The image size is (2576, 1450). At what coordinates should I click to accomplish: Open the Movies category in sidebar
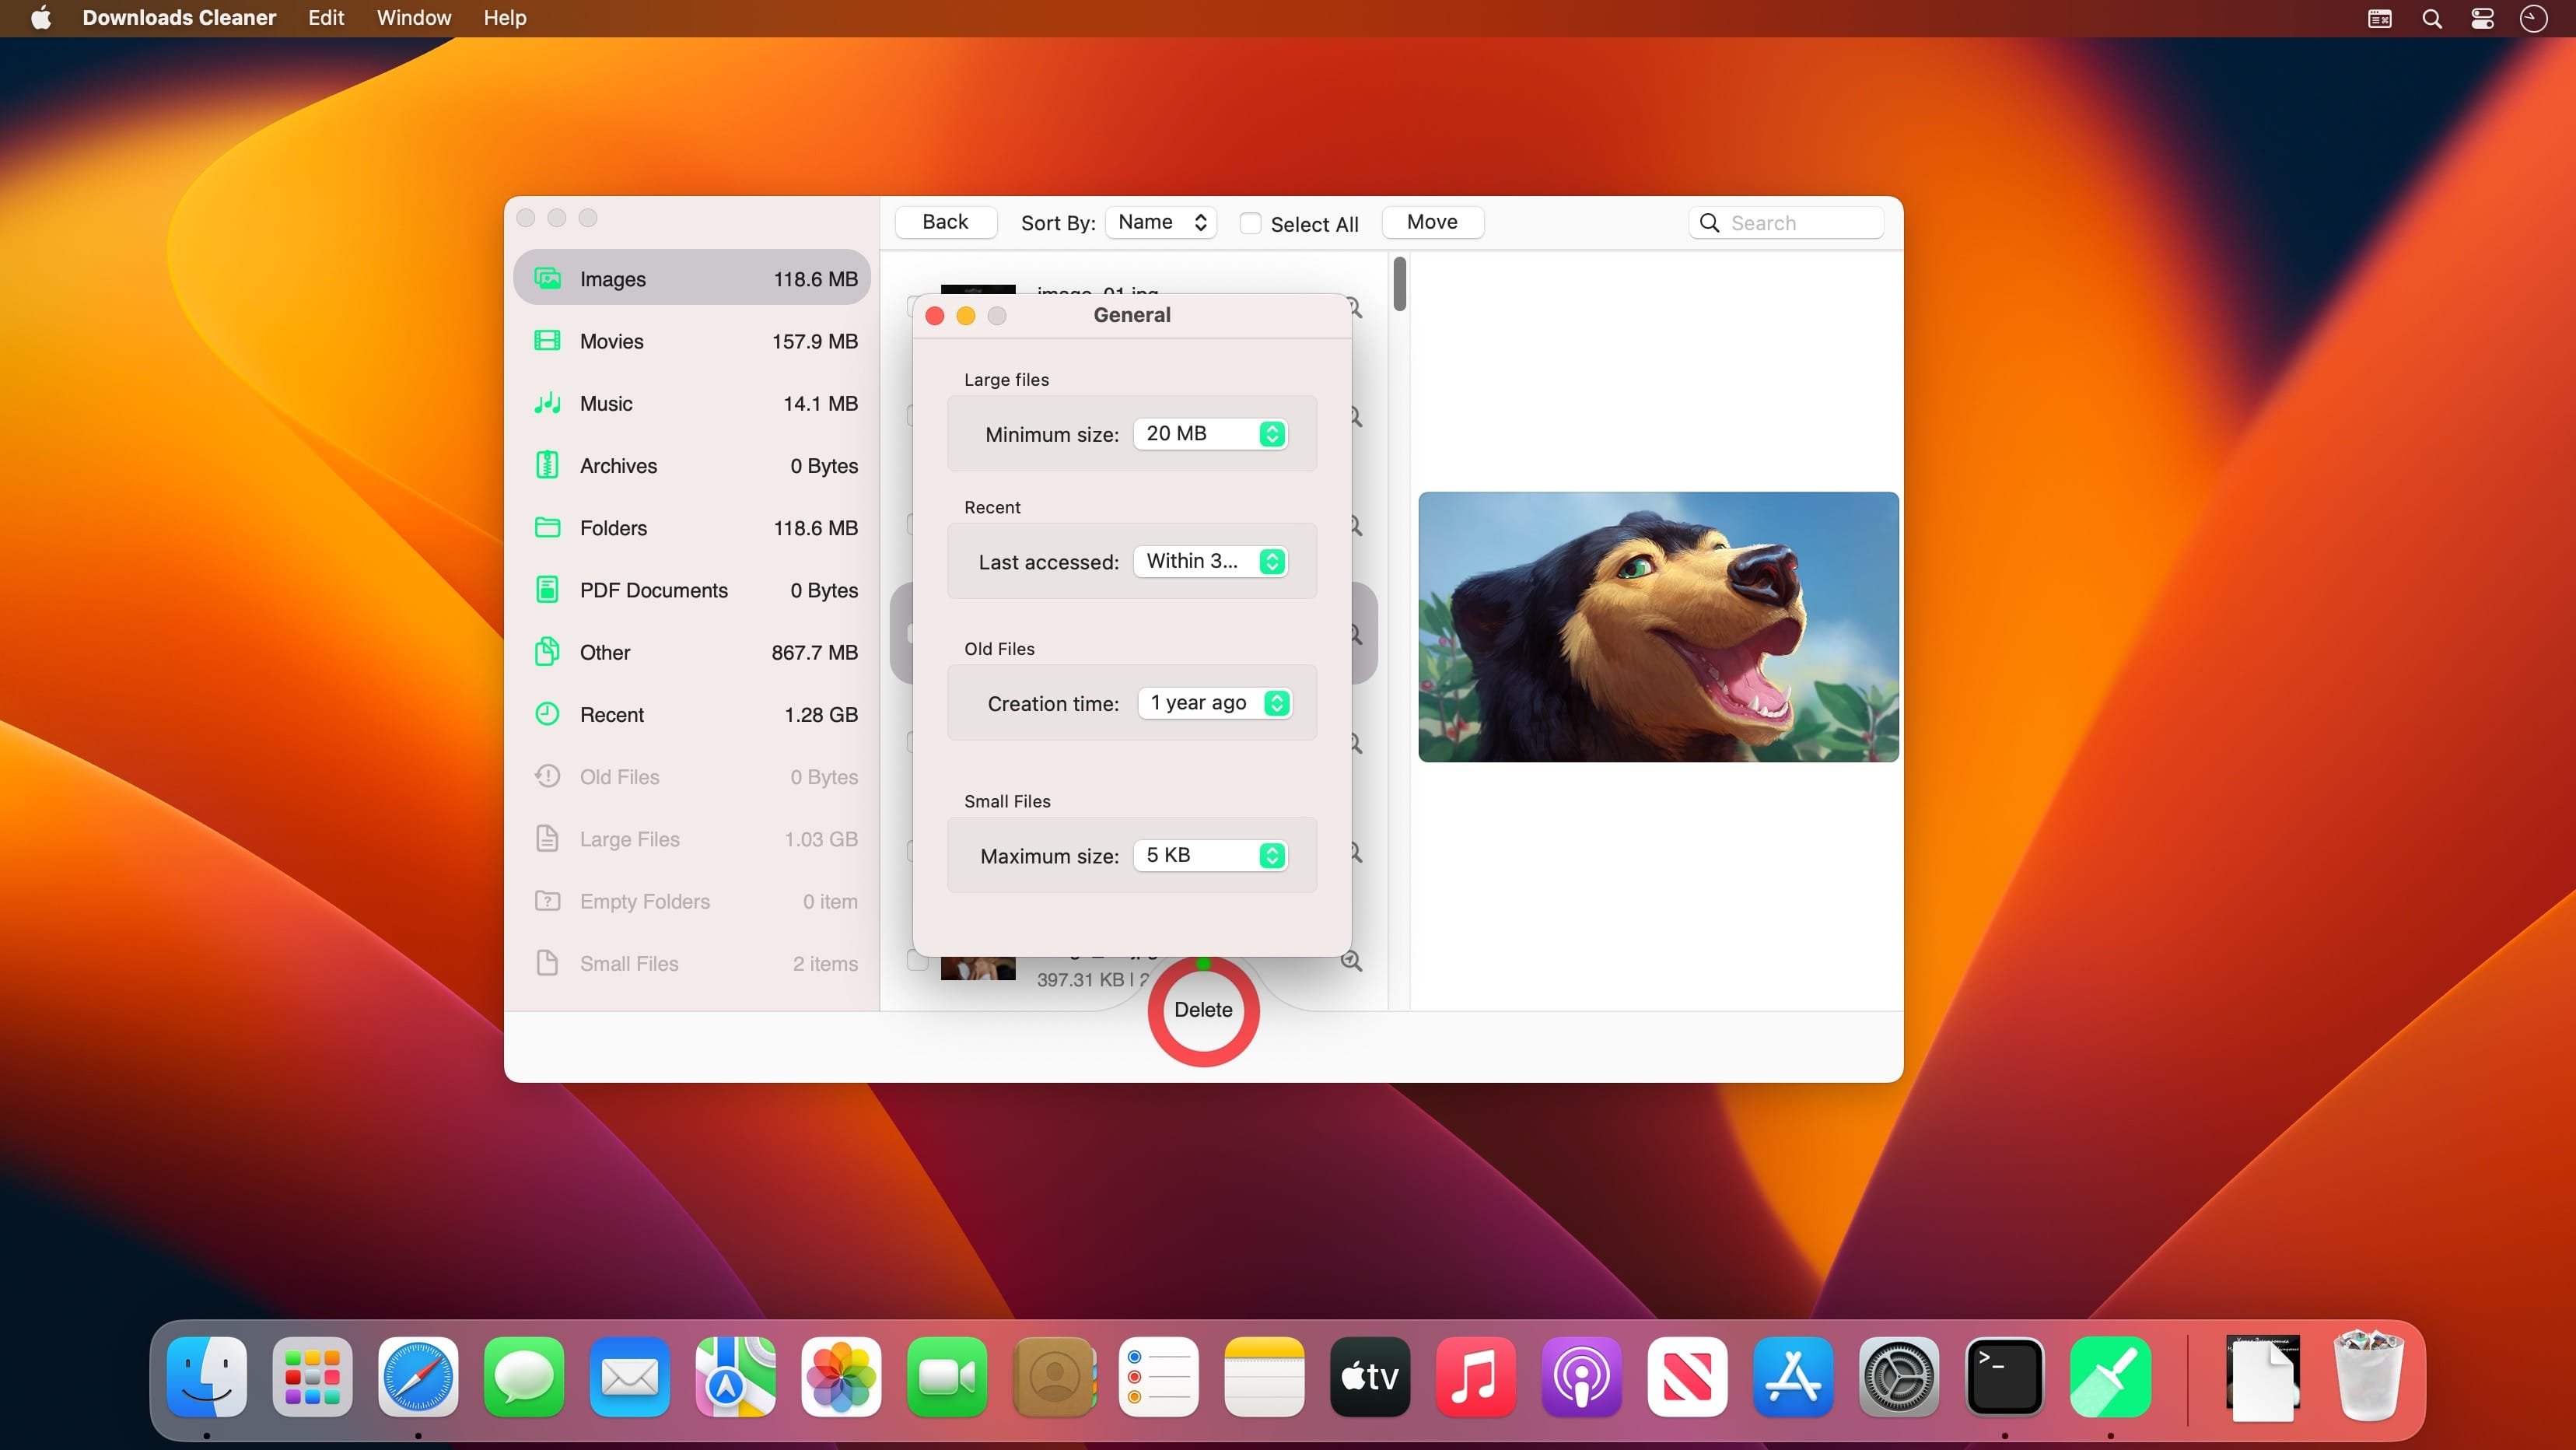pyautogui.click(x=692, y=341)
